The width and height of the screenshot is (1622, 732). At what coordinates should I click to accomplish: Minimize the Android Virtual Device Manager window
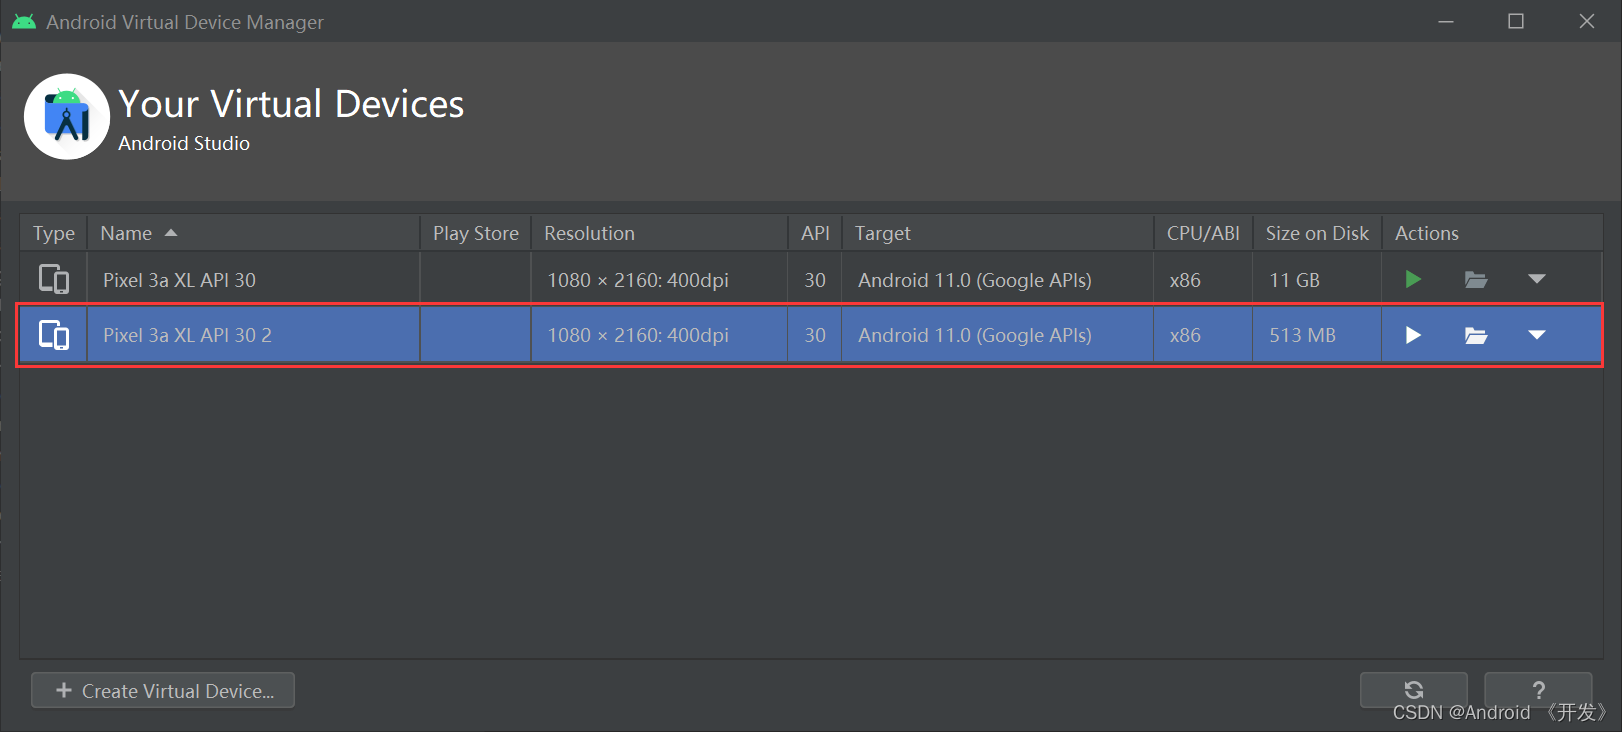(x=1446, y=21)
